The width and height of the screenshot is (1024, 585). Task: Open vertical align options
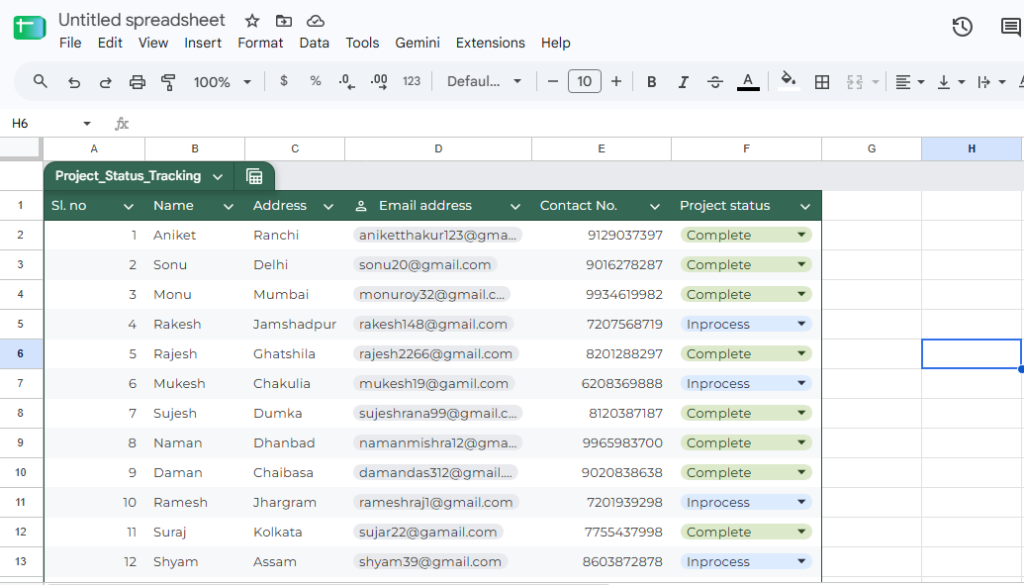[x=951, y=82]
